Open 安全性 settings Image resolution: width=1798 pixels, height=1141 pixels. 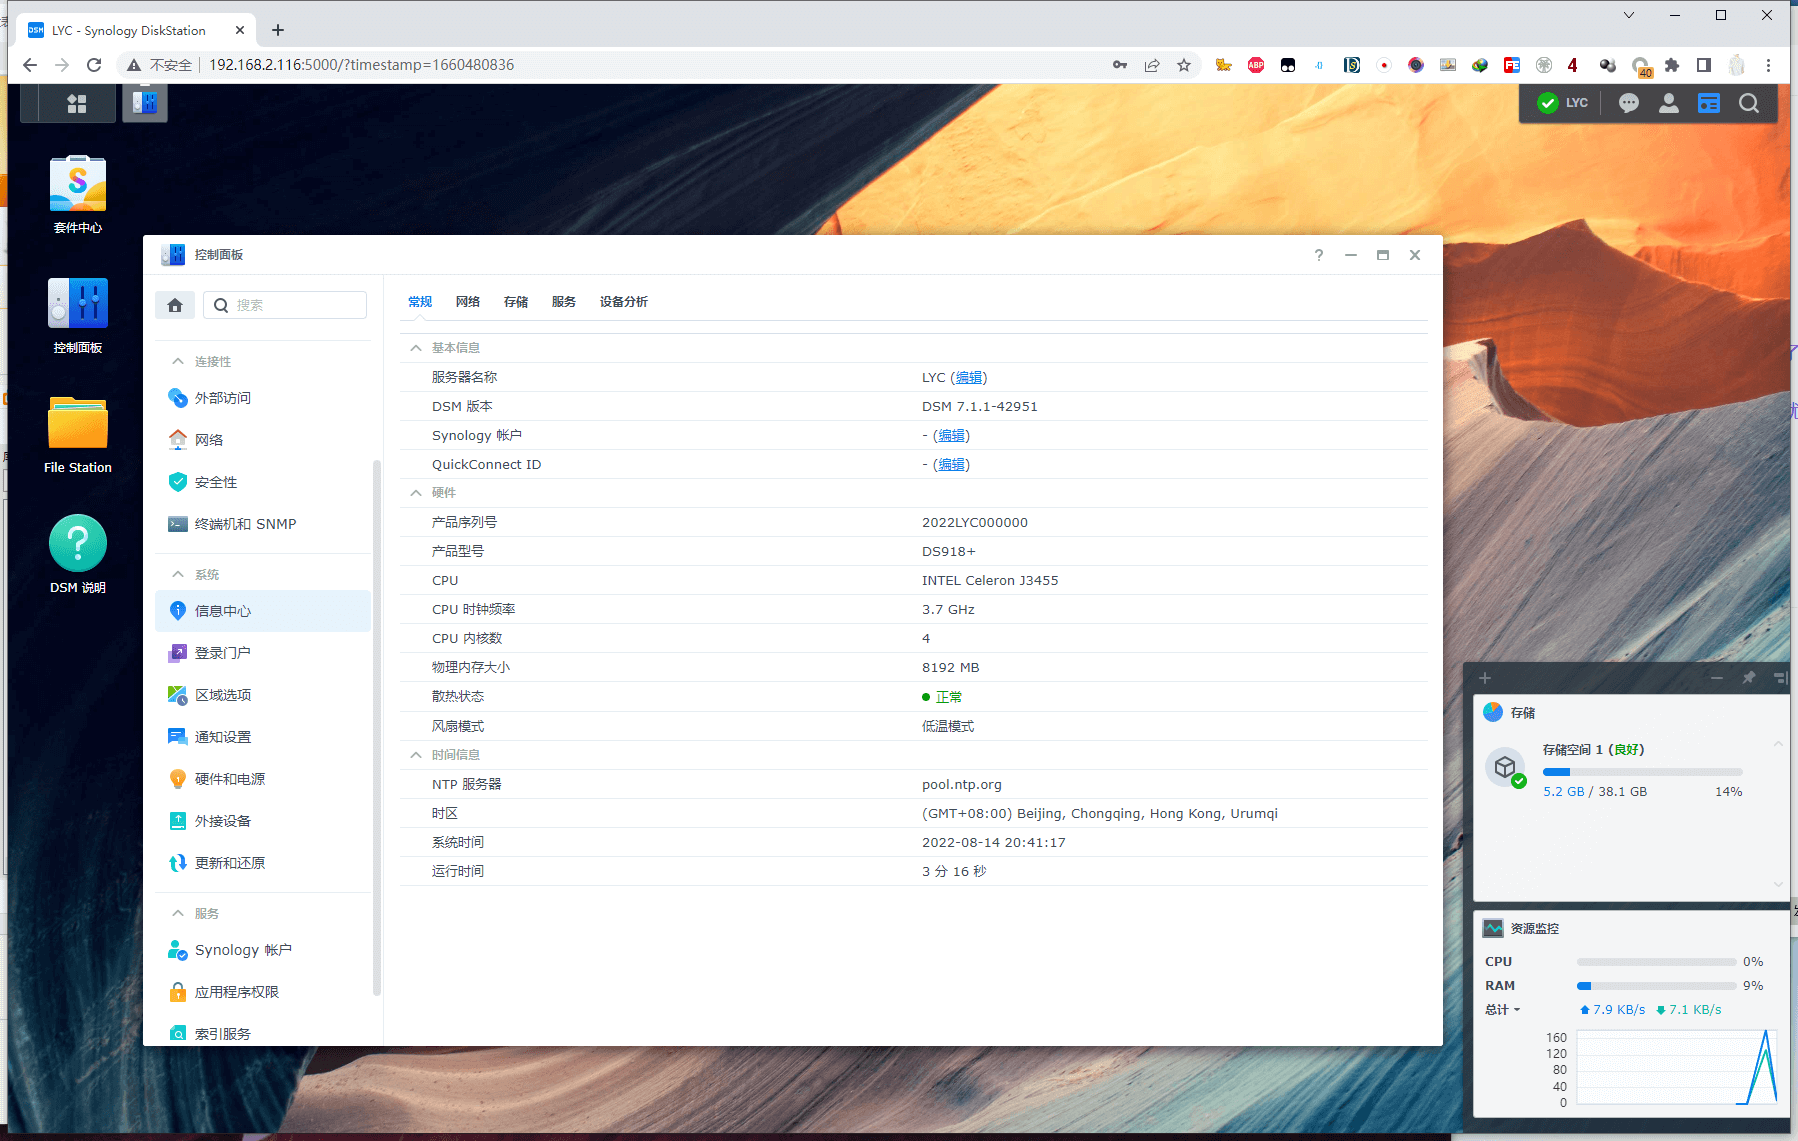click(263, 482)
